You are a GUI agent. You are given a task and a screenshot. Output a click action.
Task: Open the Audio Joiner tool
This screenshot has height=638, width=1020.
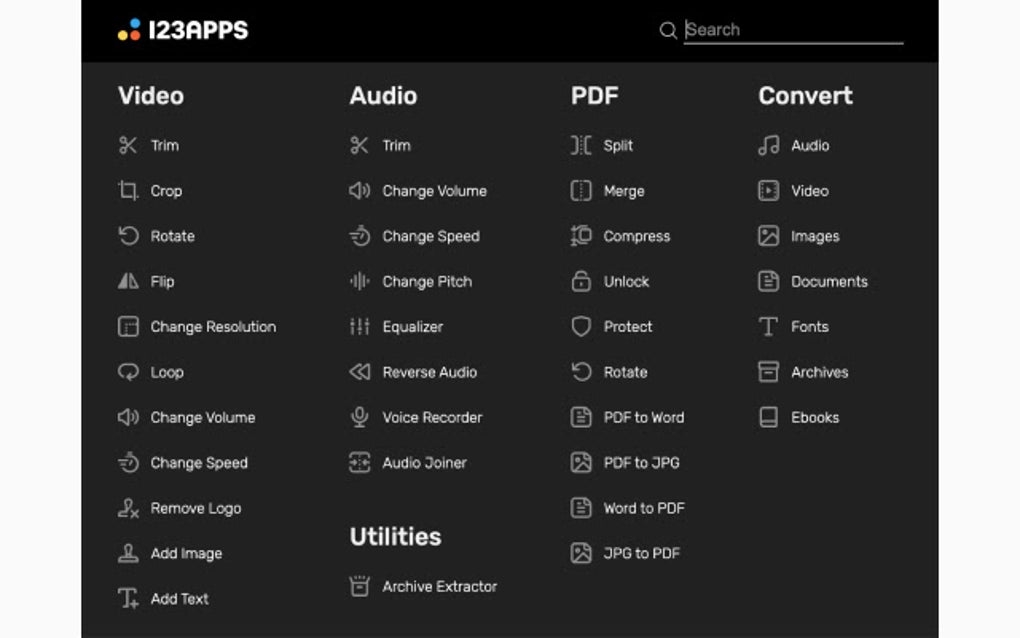424,463
